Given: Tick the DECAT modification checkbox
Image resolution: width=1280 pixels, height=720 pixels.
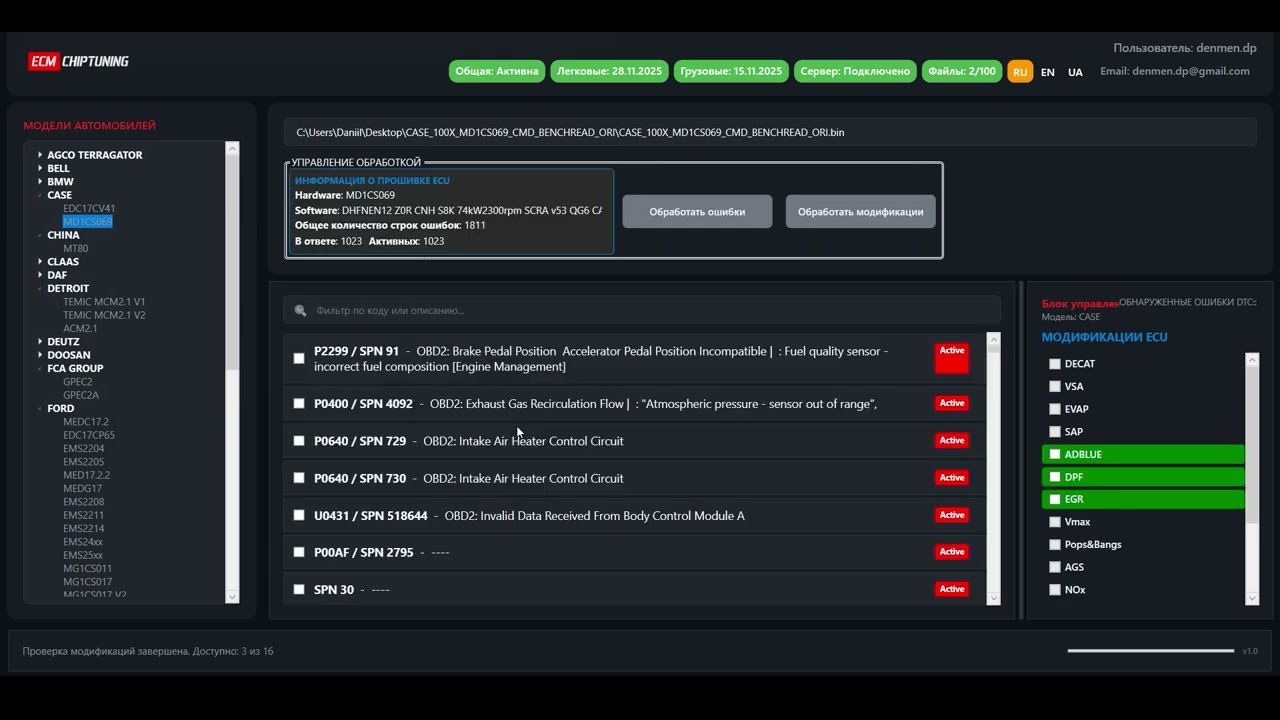Looking at the screenshot, I should pos(1054,364).
